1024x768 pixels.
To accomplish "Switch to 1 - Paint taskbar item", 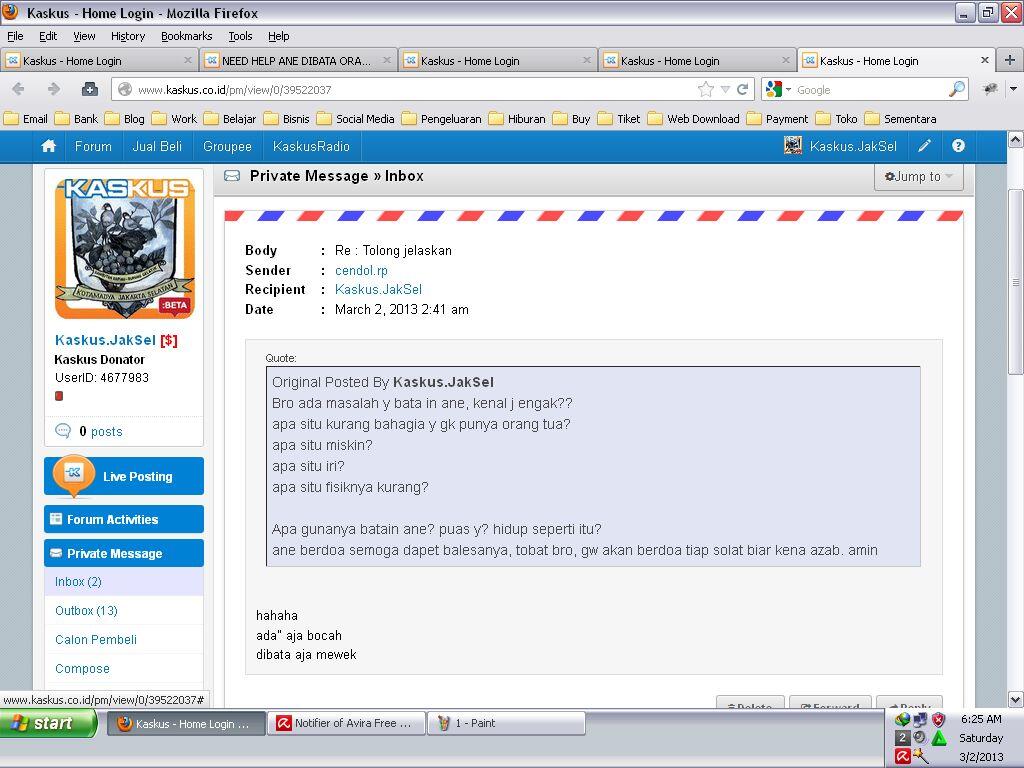I will click(x=506, y=723).
